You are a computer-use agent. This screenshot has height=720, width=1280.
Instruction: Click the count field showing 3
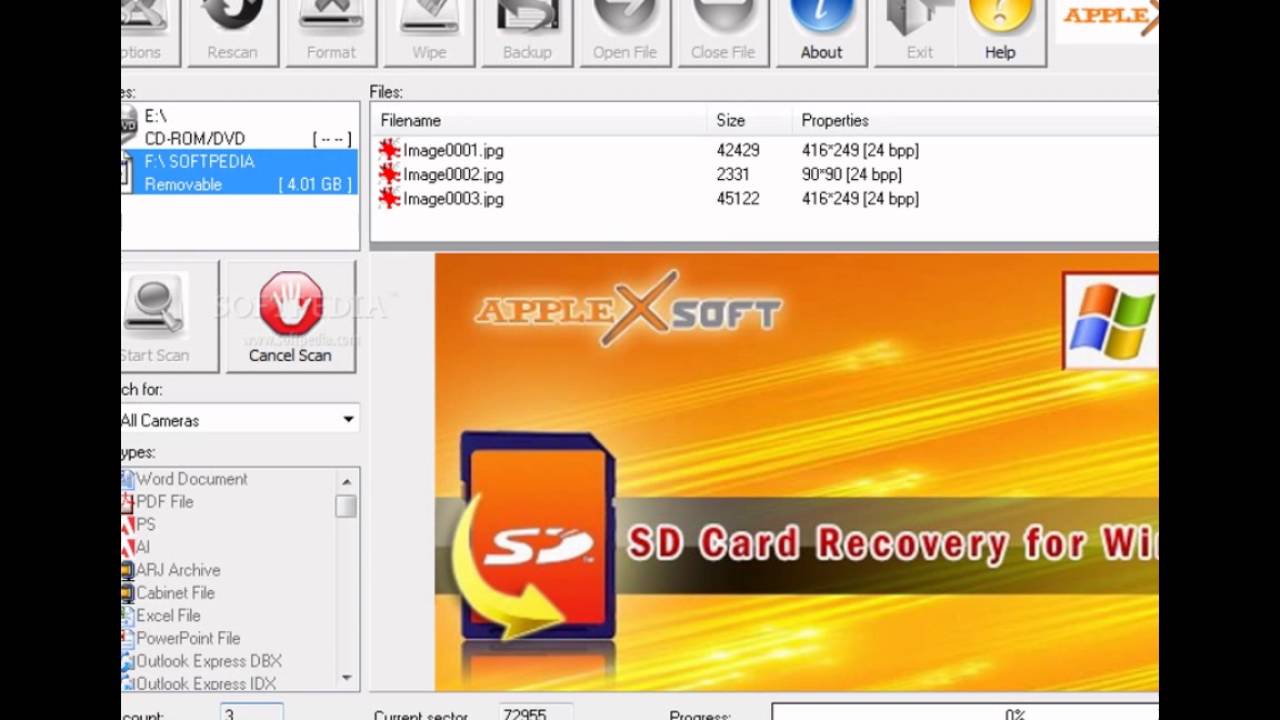[x=252, y=712]
